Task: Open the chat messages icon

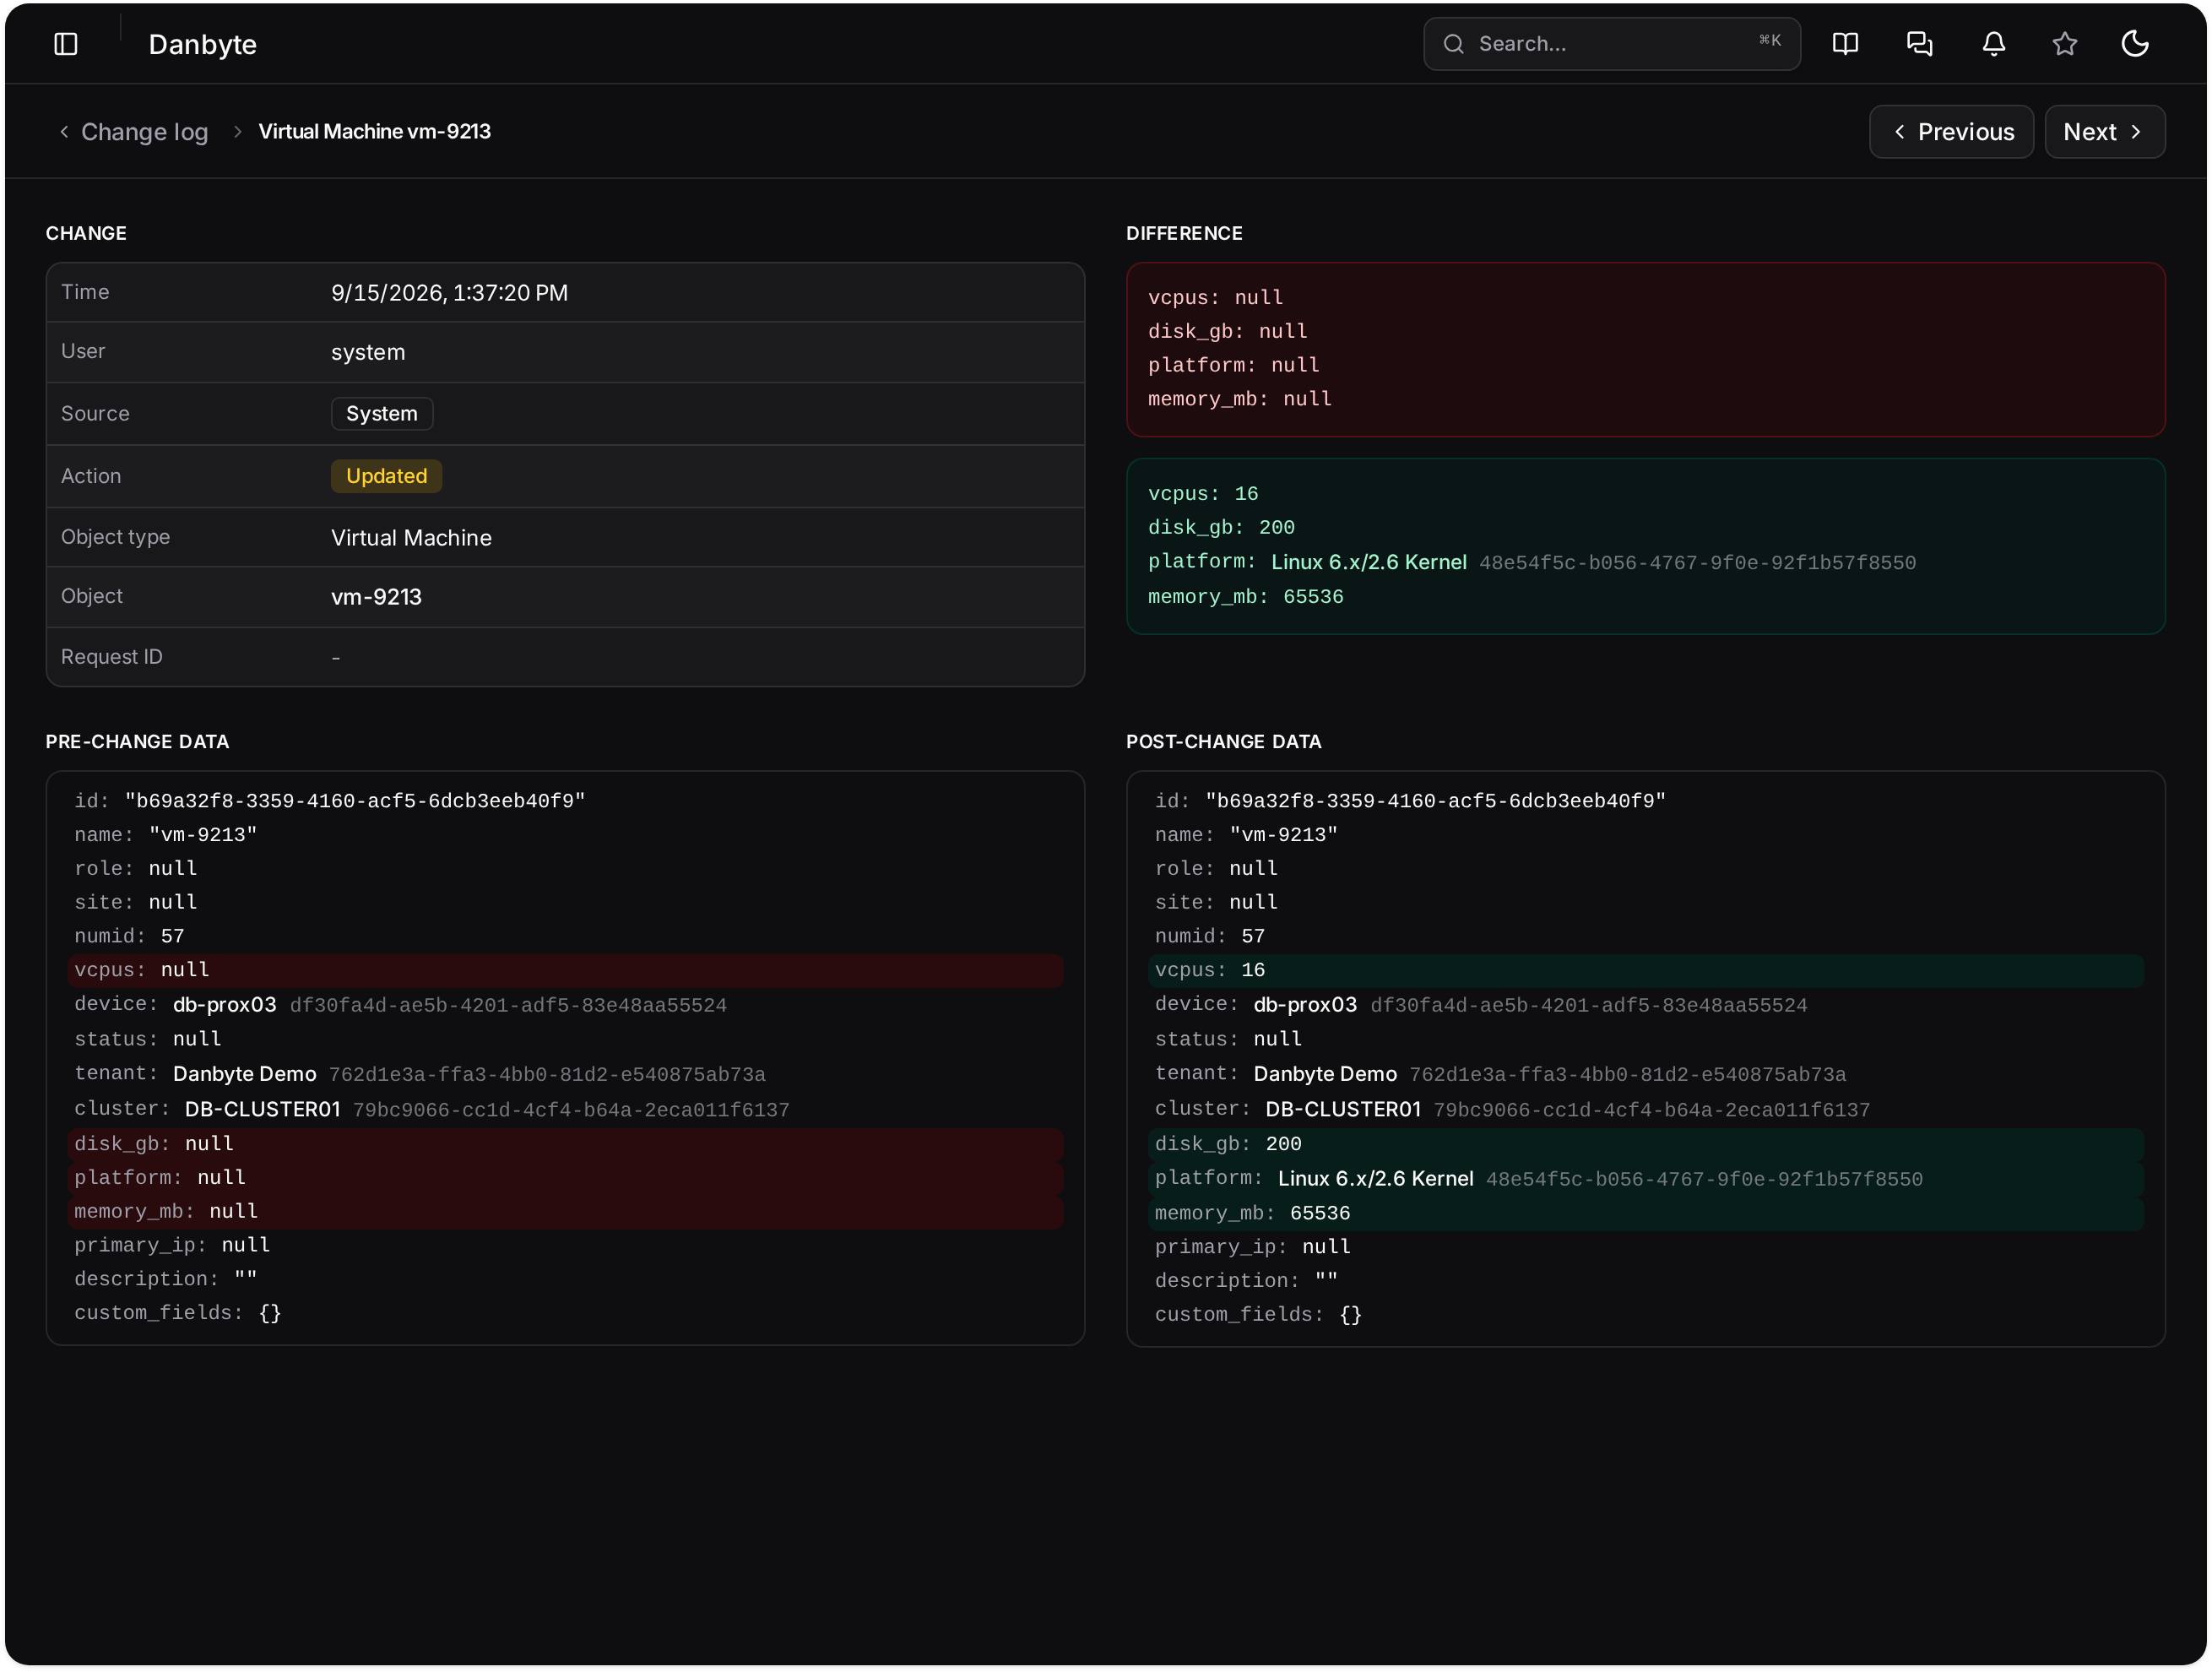Action: pyautogui.click(x=1919, y=44)
